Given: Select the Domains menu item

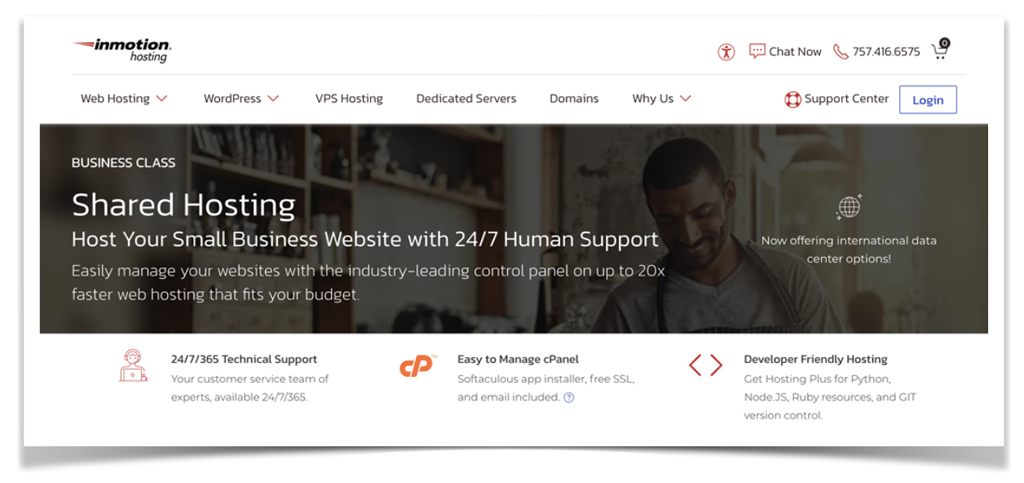Looking at the screenshot, I should [x=574, y=99].
